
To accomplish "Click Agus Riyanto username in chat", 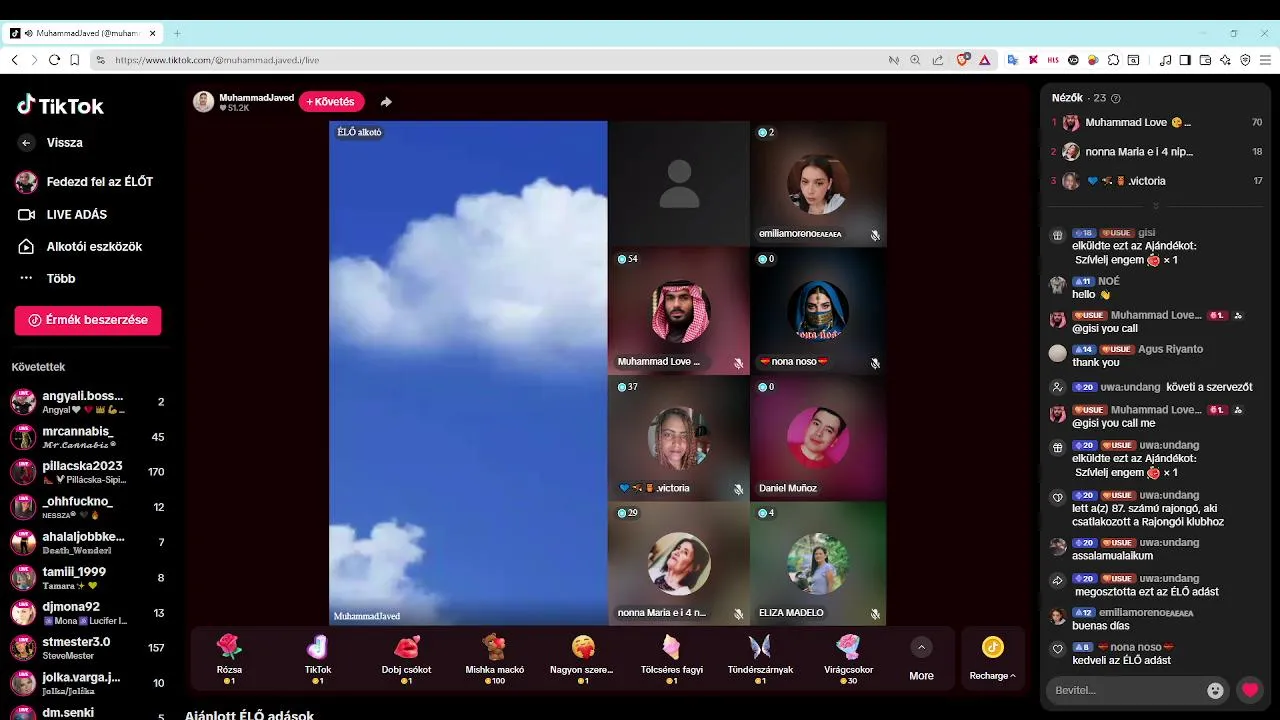I will click(1171, 349).
